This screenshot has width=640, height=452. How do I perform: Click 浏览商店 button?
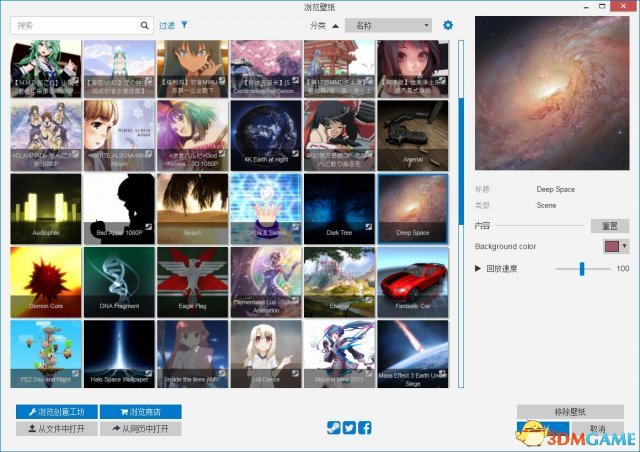click(140, 412)
